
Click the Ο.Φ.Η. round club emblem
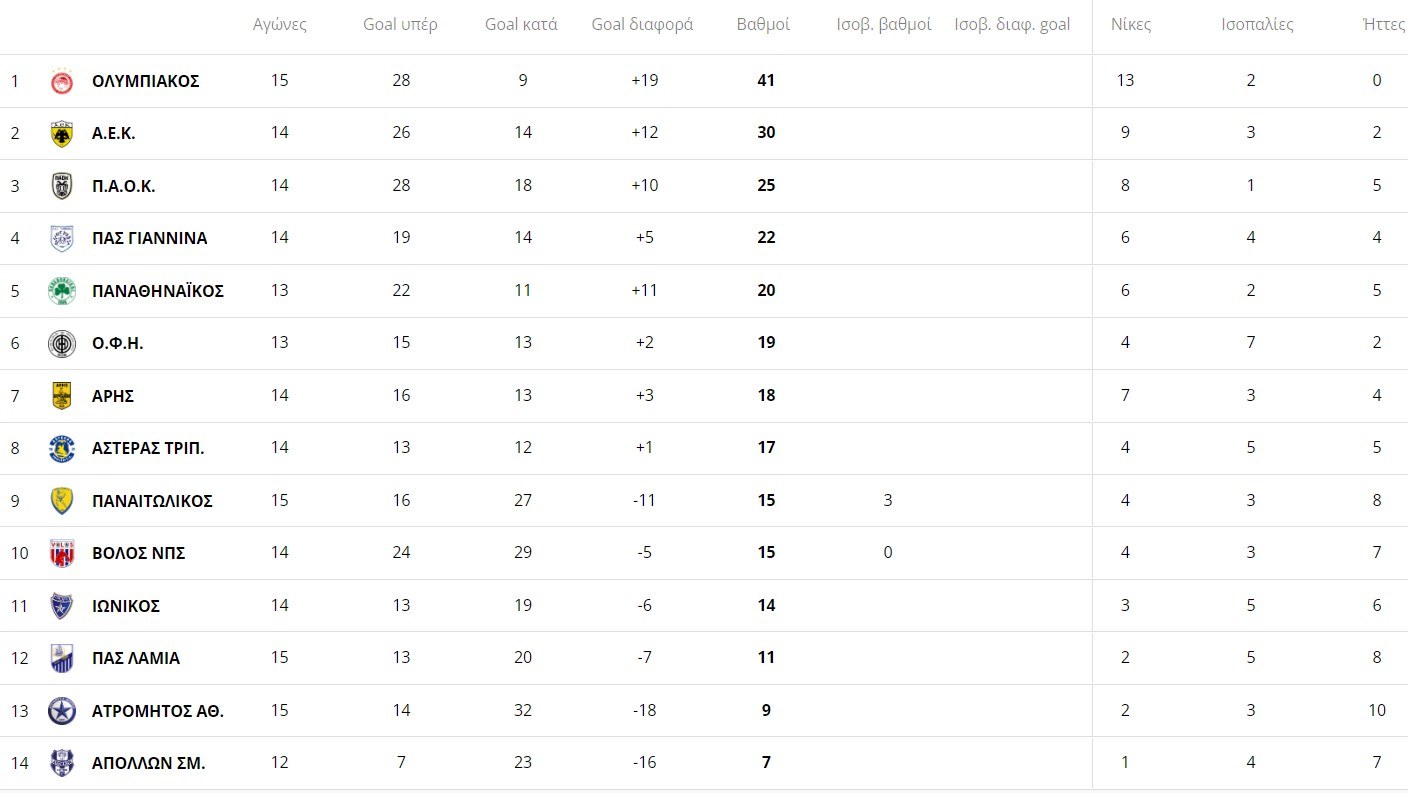point(62,343)
